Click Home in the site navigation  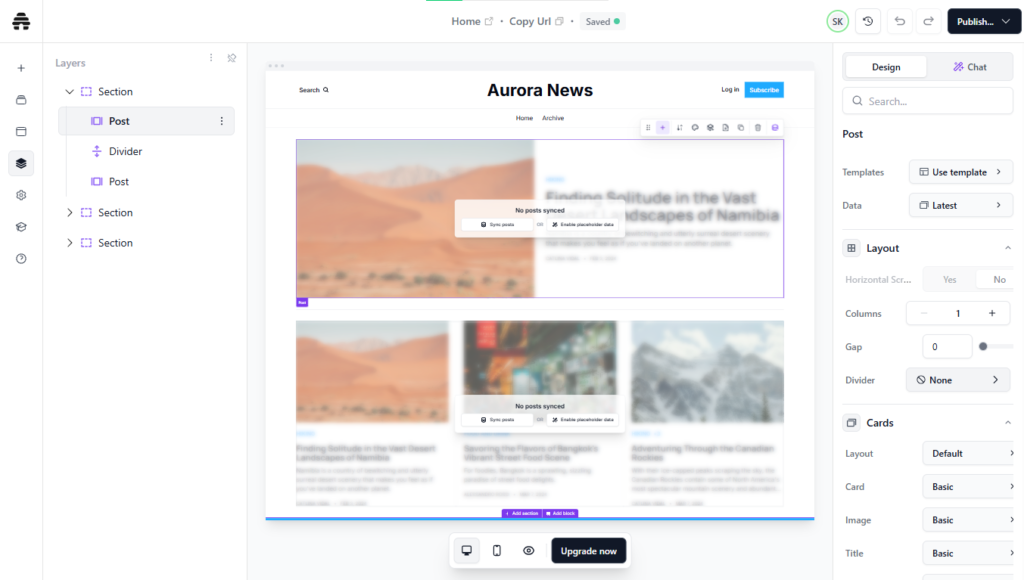click(x=524, y=118)
